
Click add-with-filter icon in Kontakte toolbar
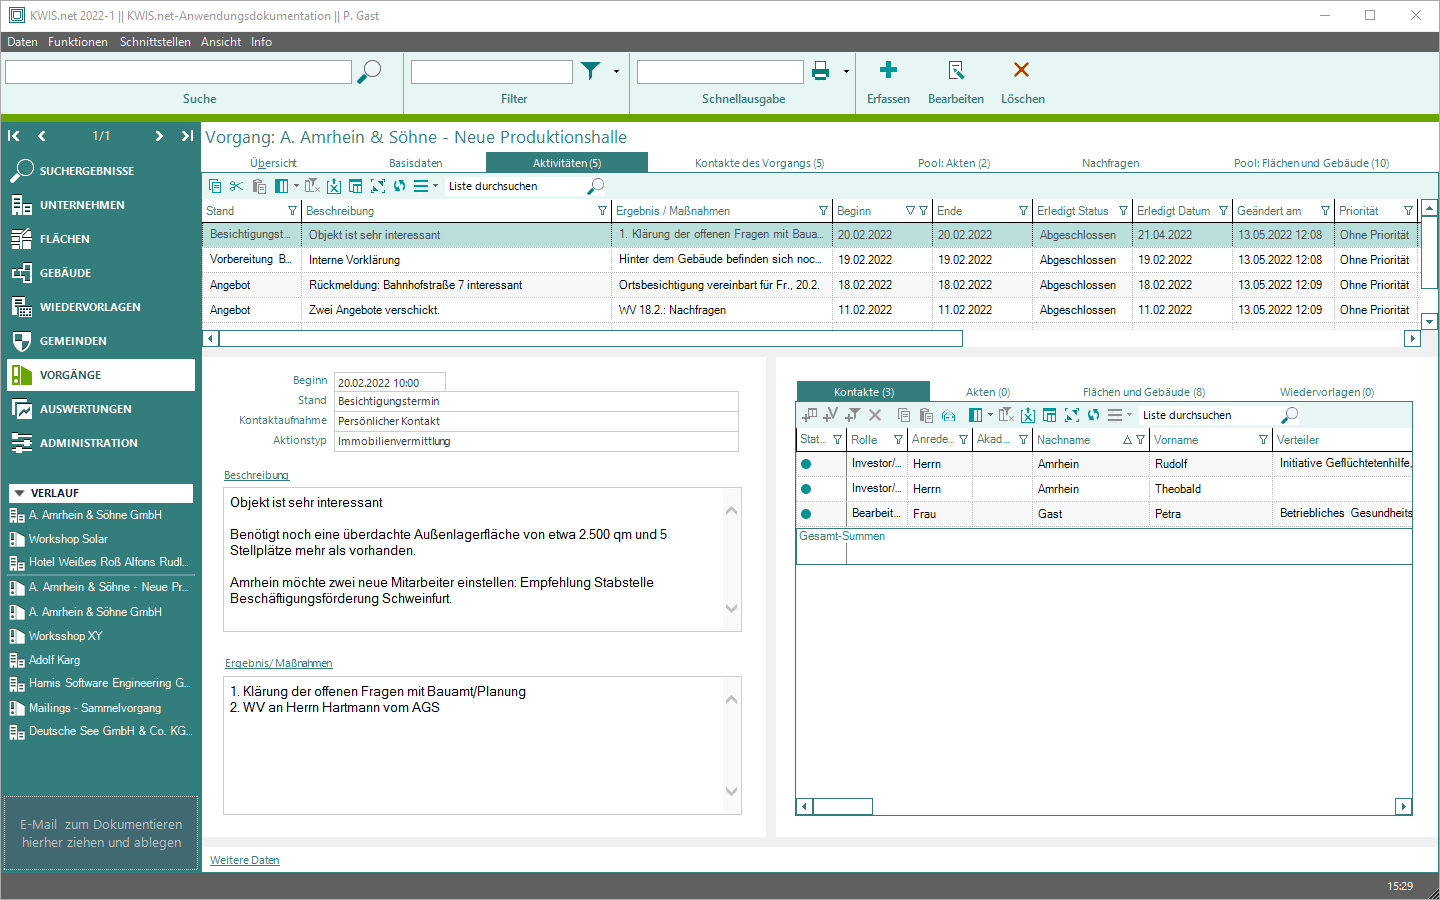853,415
